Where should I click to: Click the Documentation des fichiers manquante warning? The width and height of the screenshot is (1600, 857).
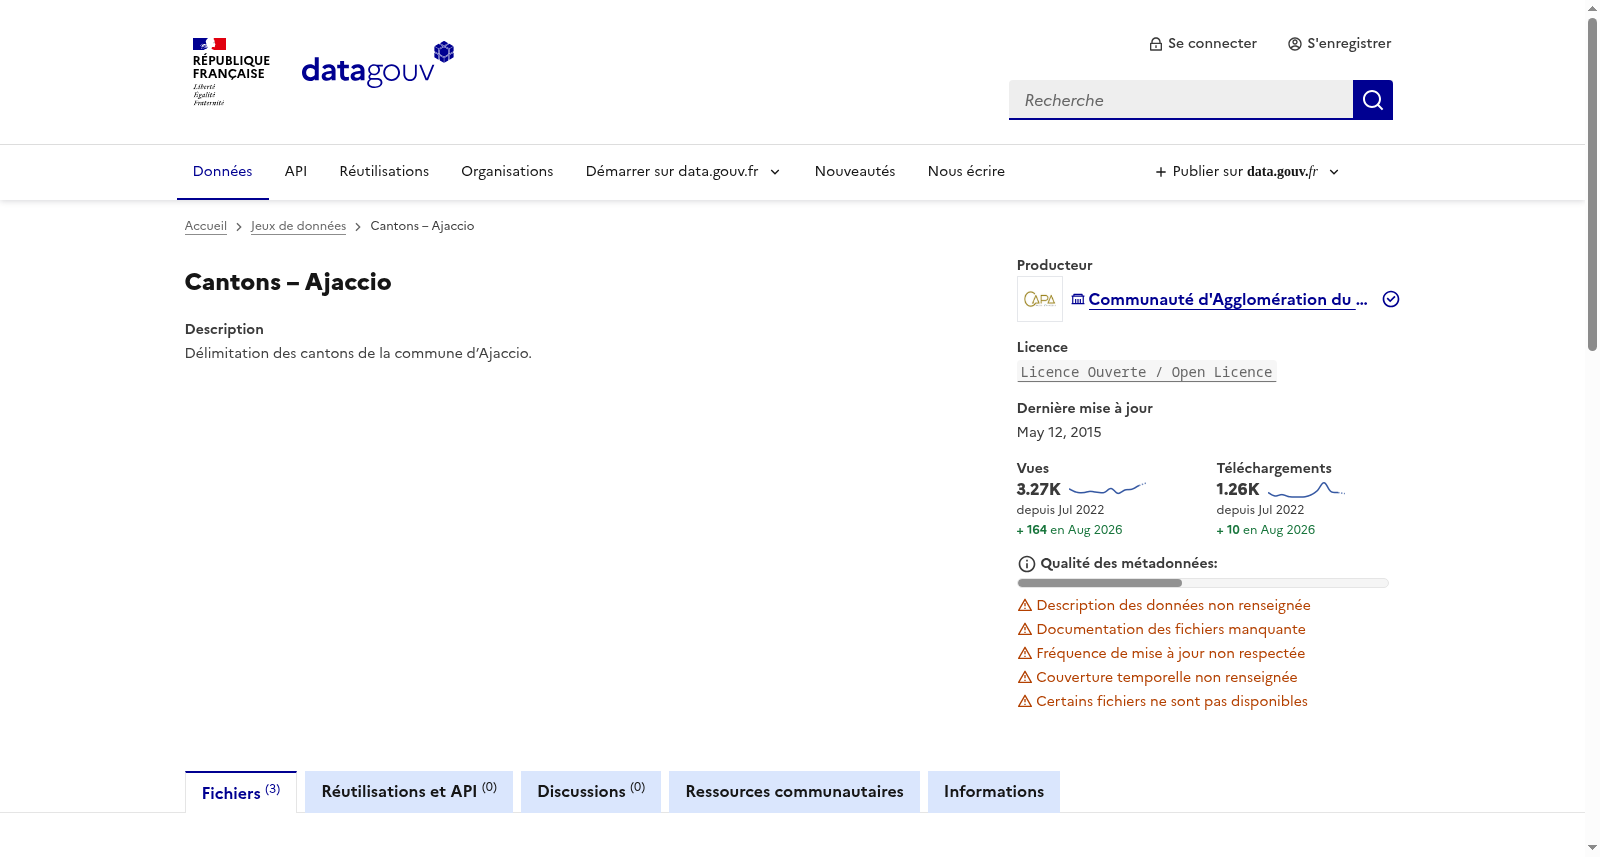(x=1162, y=629)
